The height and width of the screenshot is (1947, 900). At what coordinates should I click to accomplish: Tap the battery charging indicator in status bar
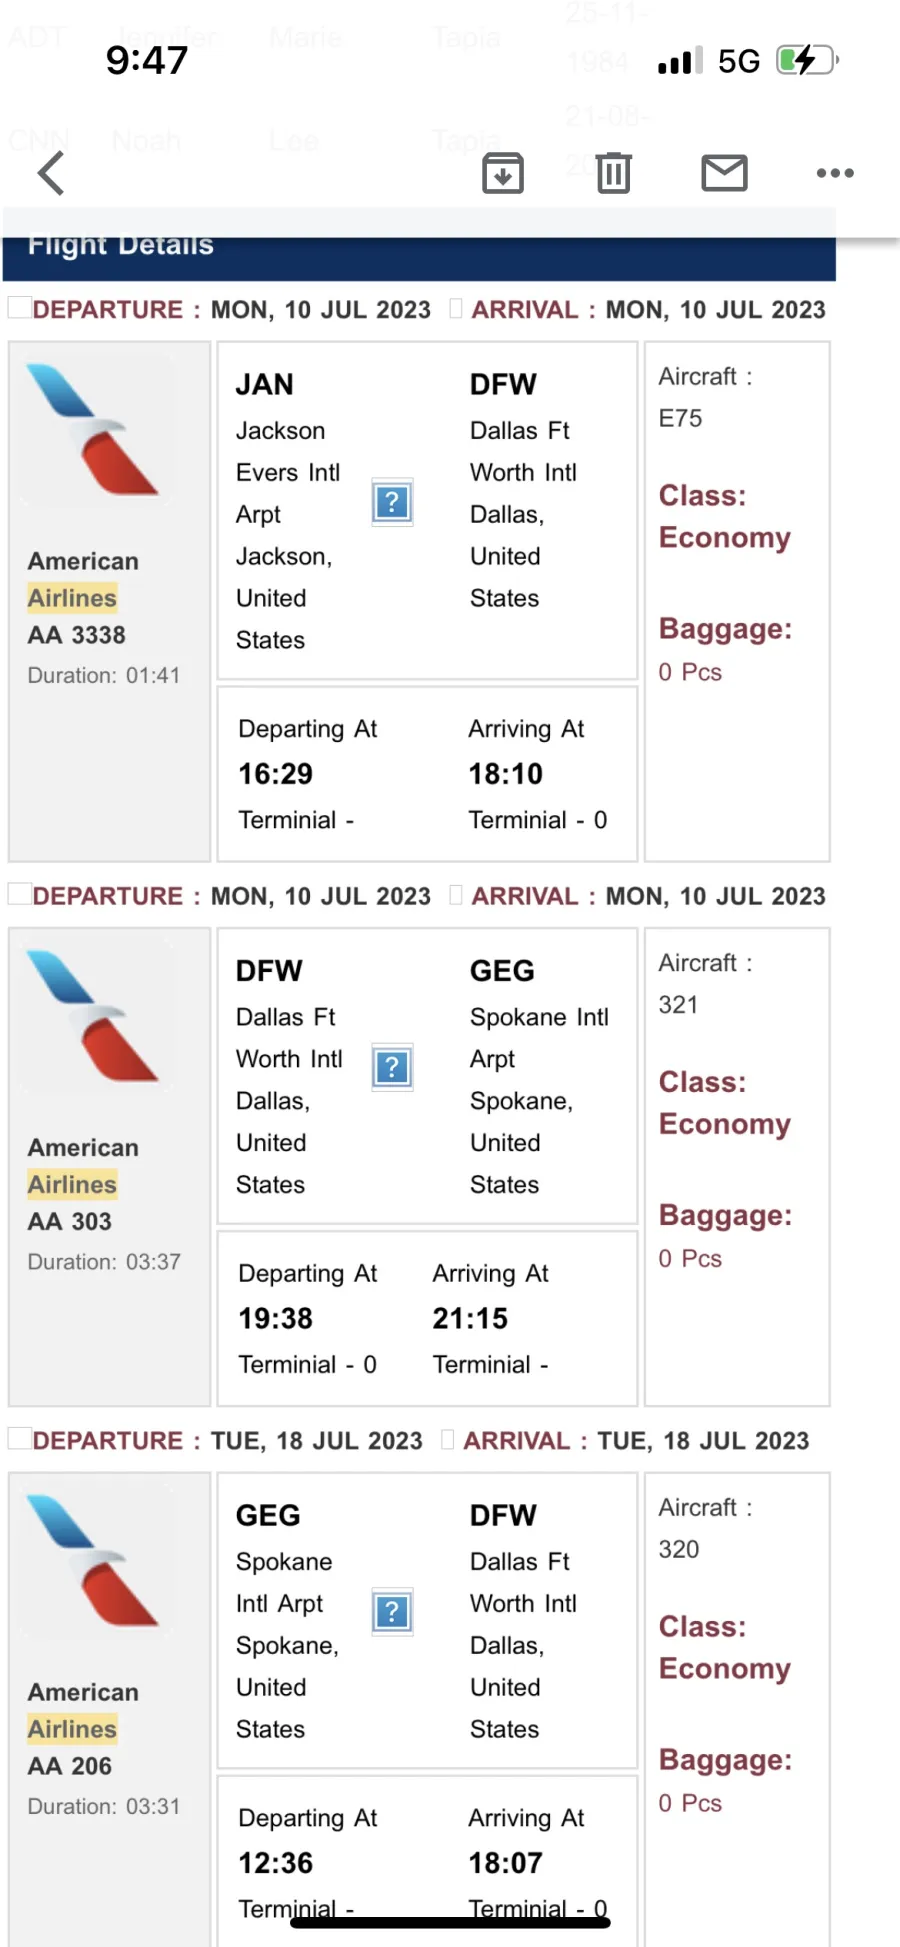(808, 61)
